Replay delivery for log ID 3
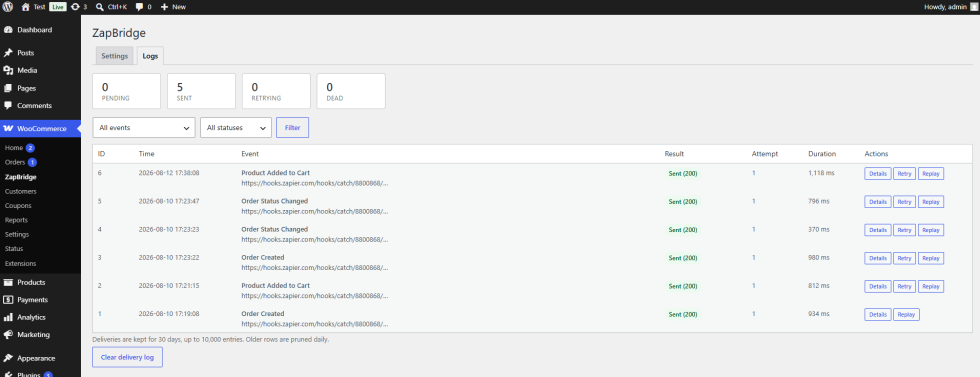The height and width of the screenshot is (377, 980). click(931, 258)
